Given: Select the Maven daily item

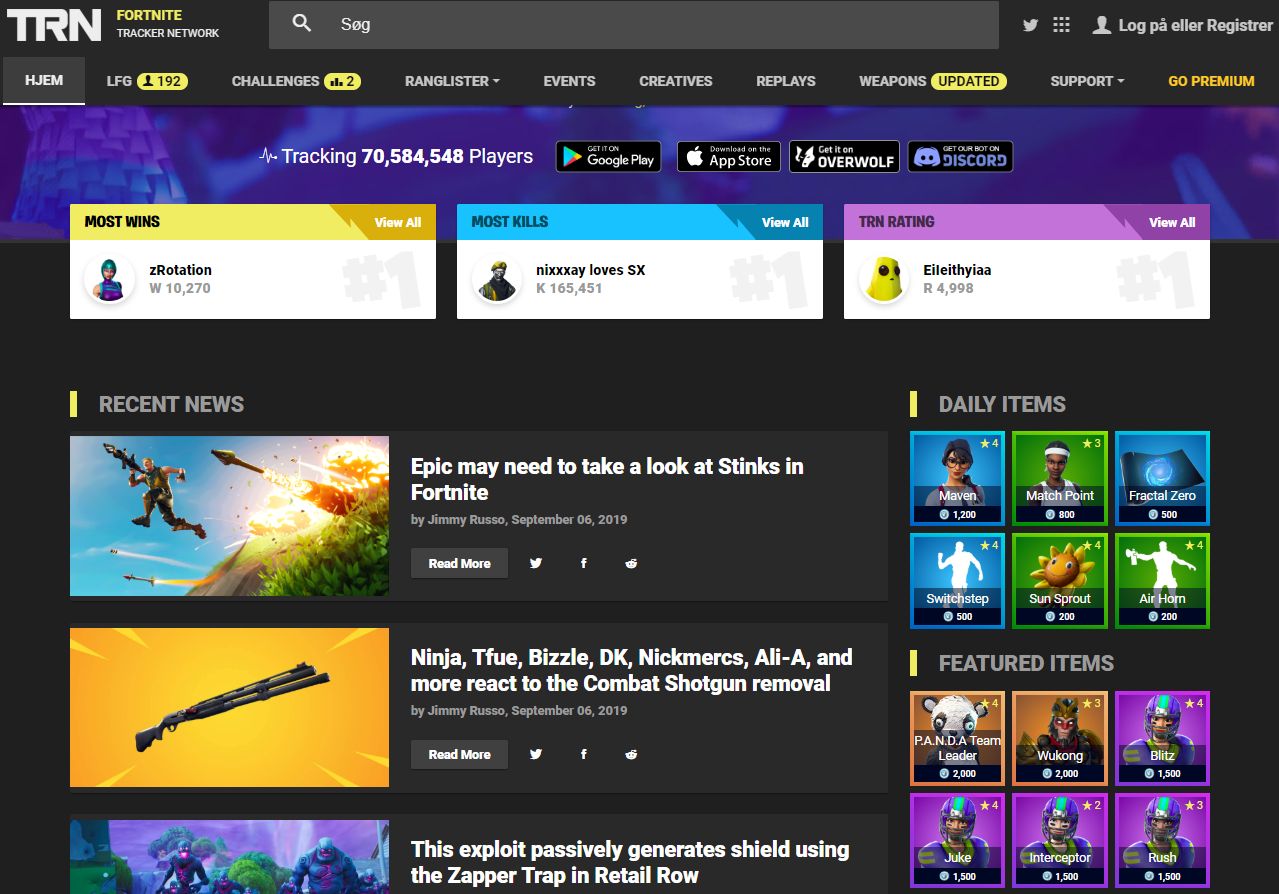Looking at the screenshot, I should (x=958, y=478).
